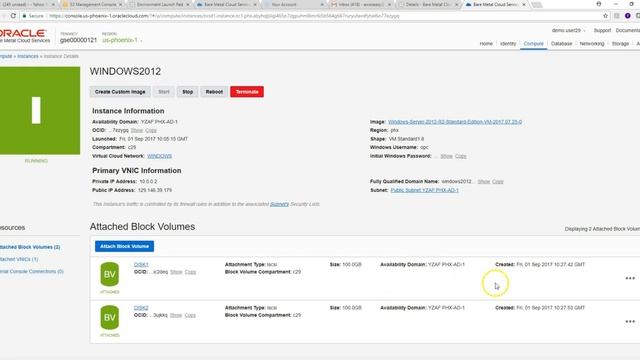
Task: Bookmark this page with the star icon
Action: click(605, 16)
